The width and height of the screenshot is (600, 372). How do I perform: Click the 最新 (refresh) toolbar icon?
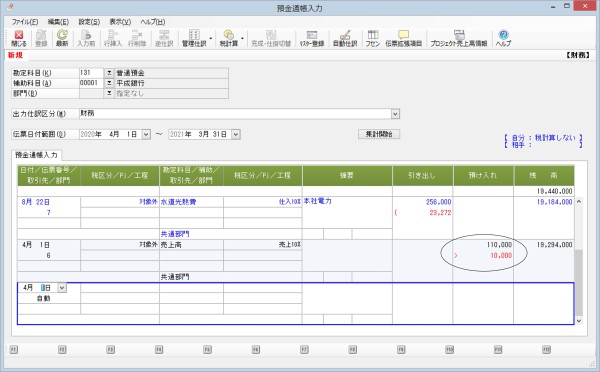[x=62, y=38]
